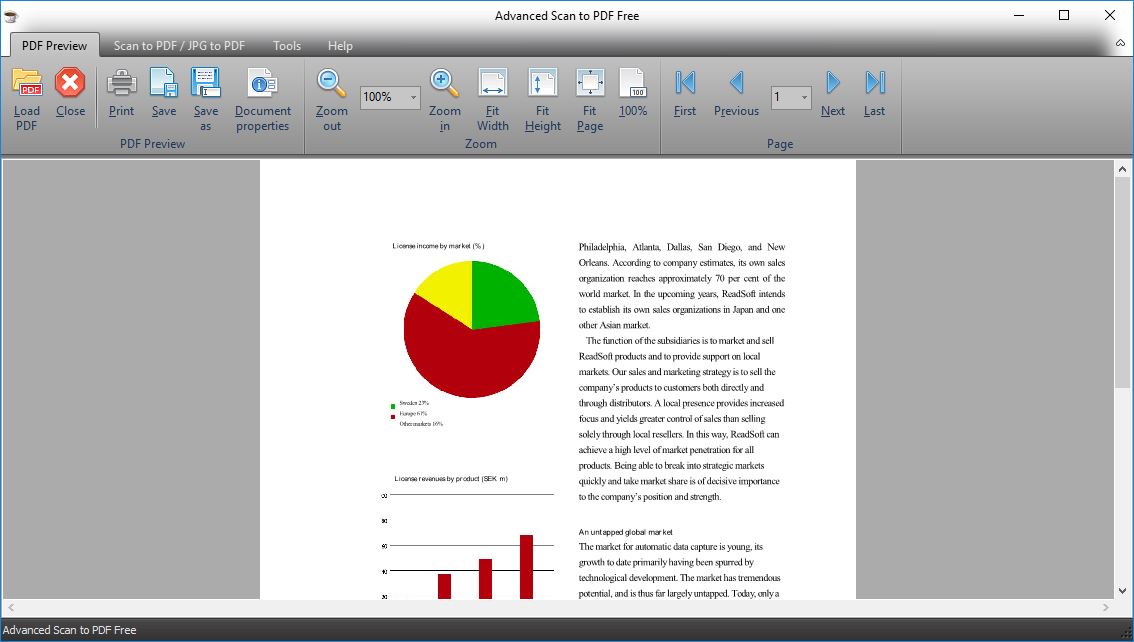Switch to PDF Preview tab
Image resolution: width=1134 pixels, height=642 pixels.
pos(54,46)
